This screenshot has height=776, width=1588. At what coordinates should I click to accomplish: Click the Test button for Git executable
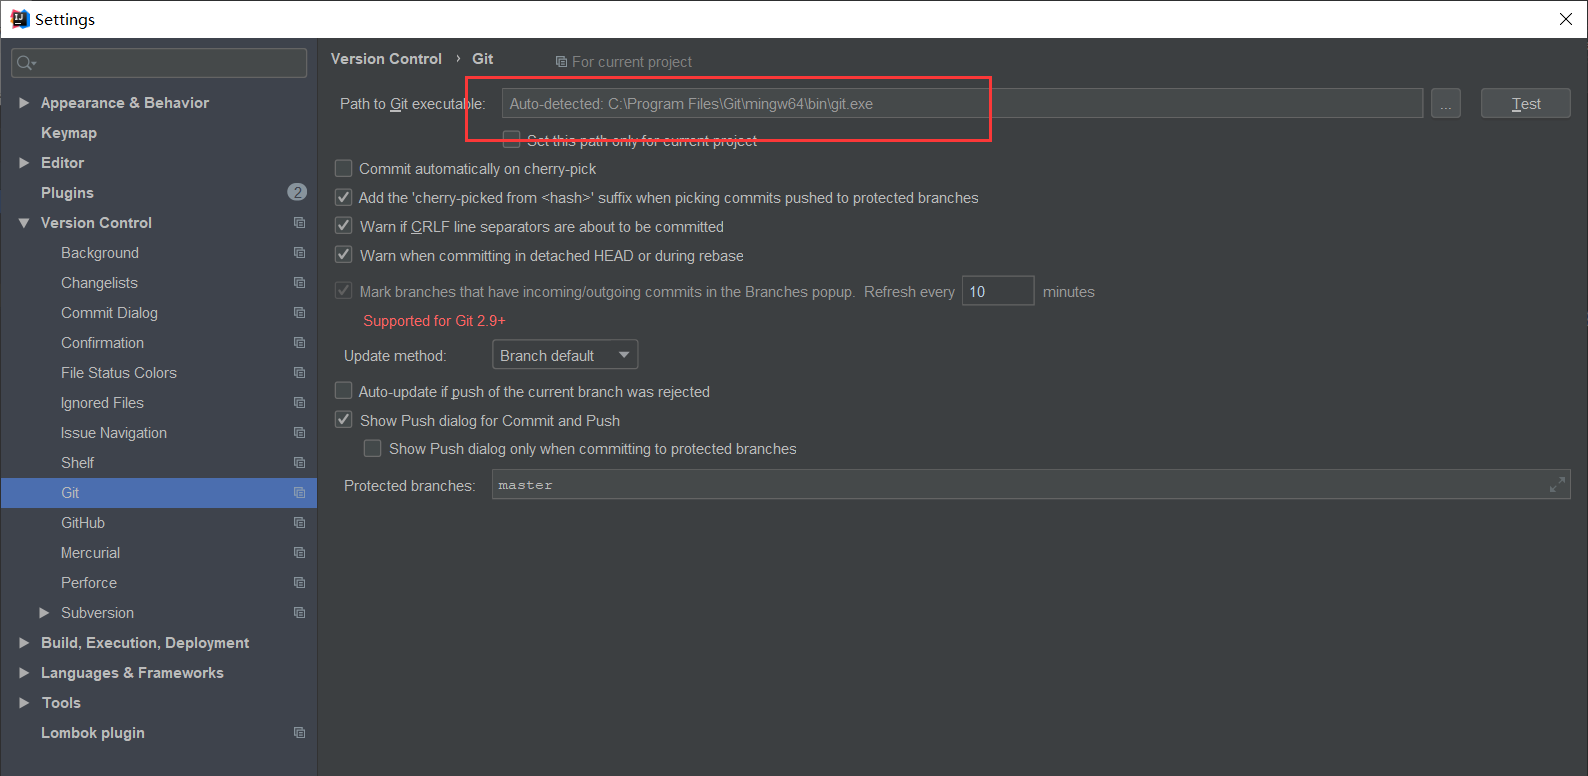[1525, 103]
